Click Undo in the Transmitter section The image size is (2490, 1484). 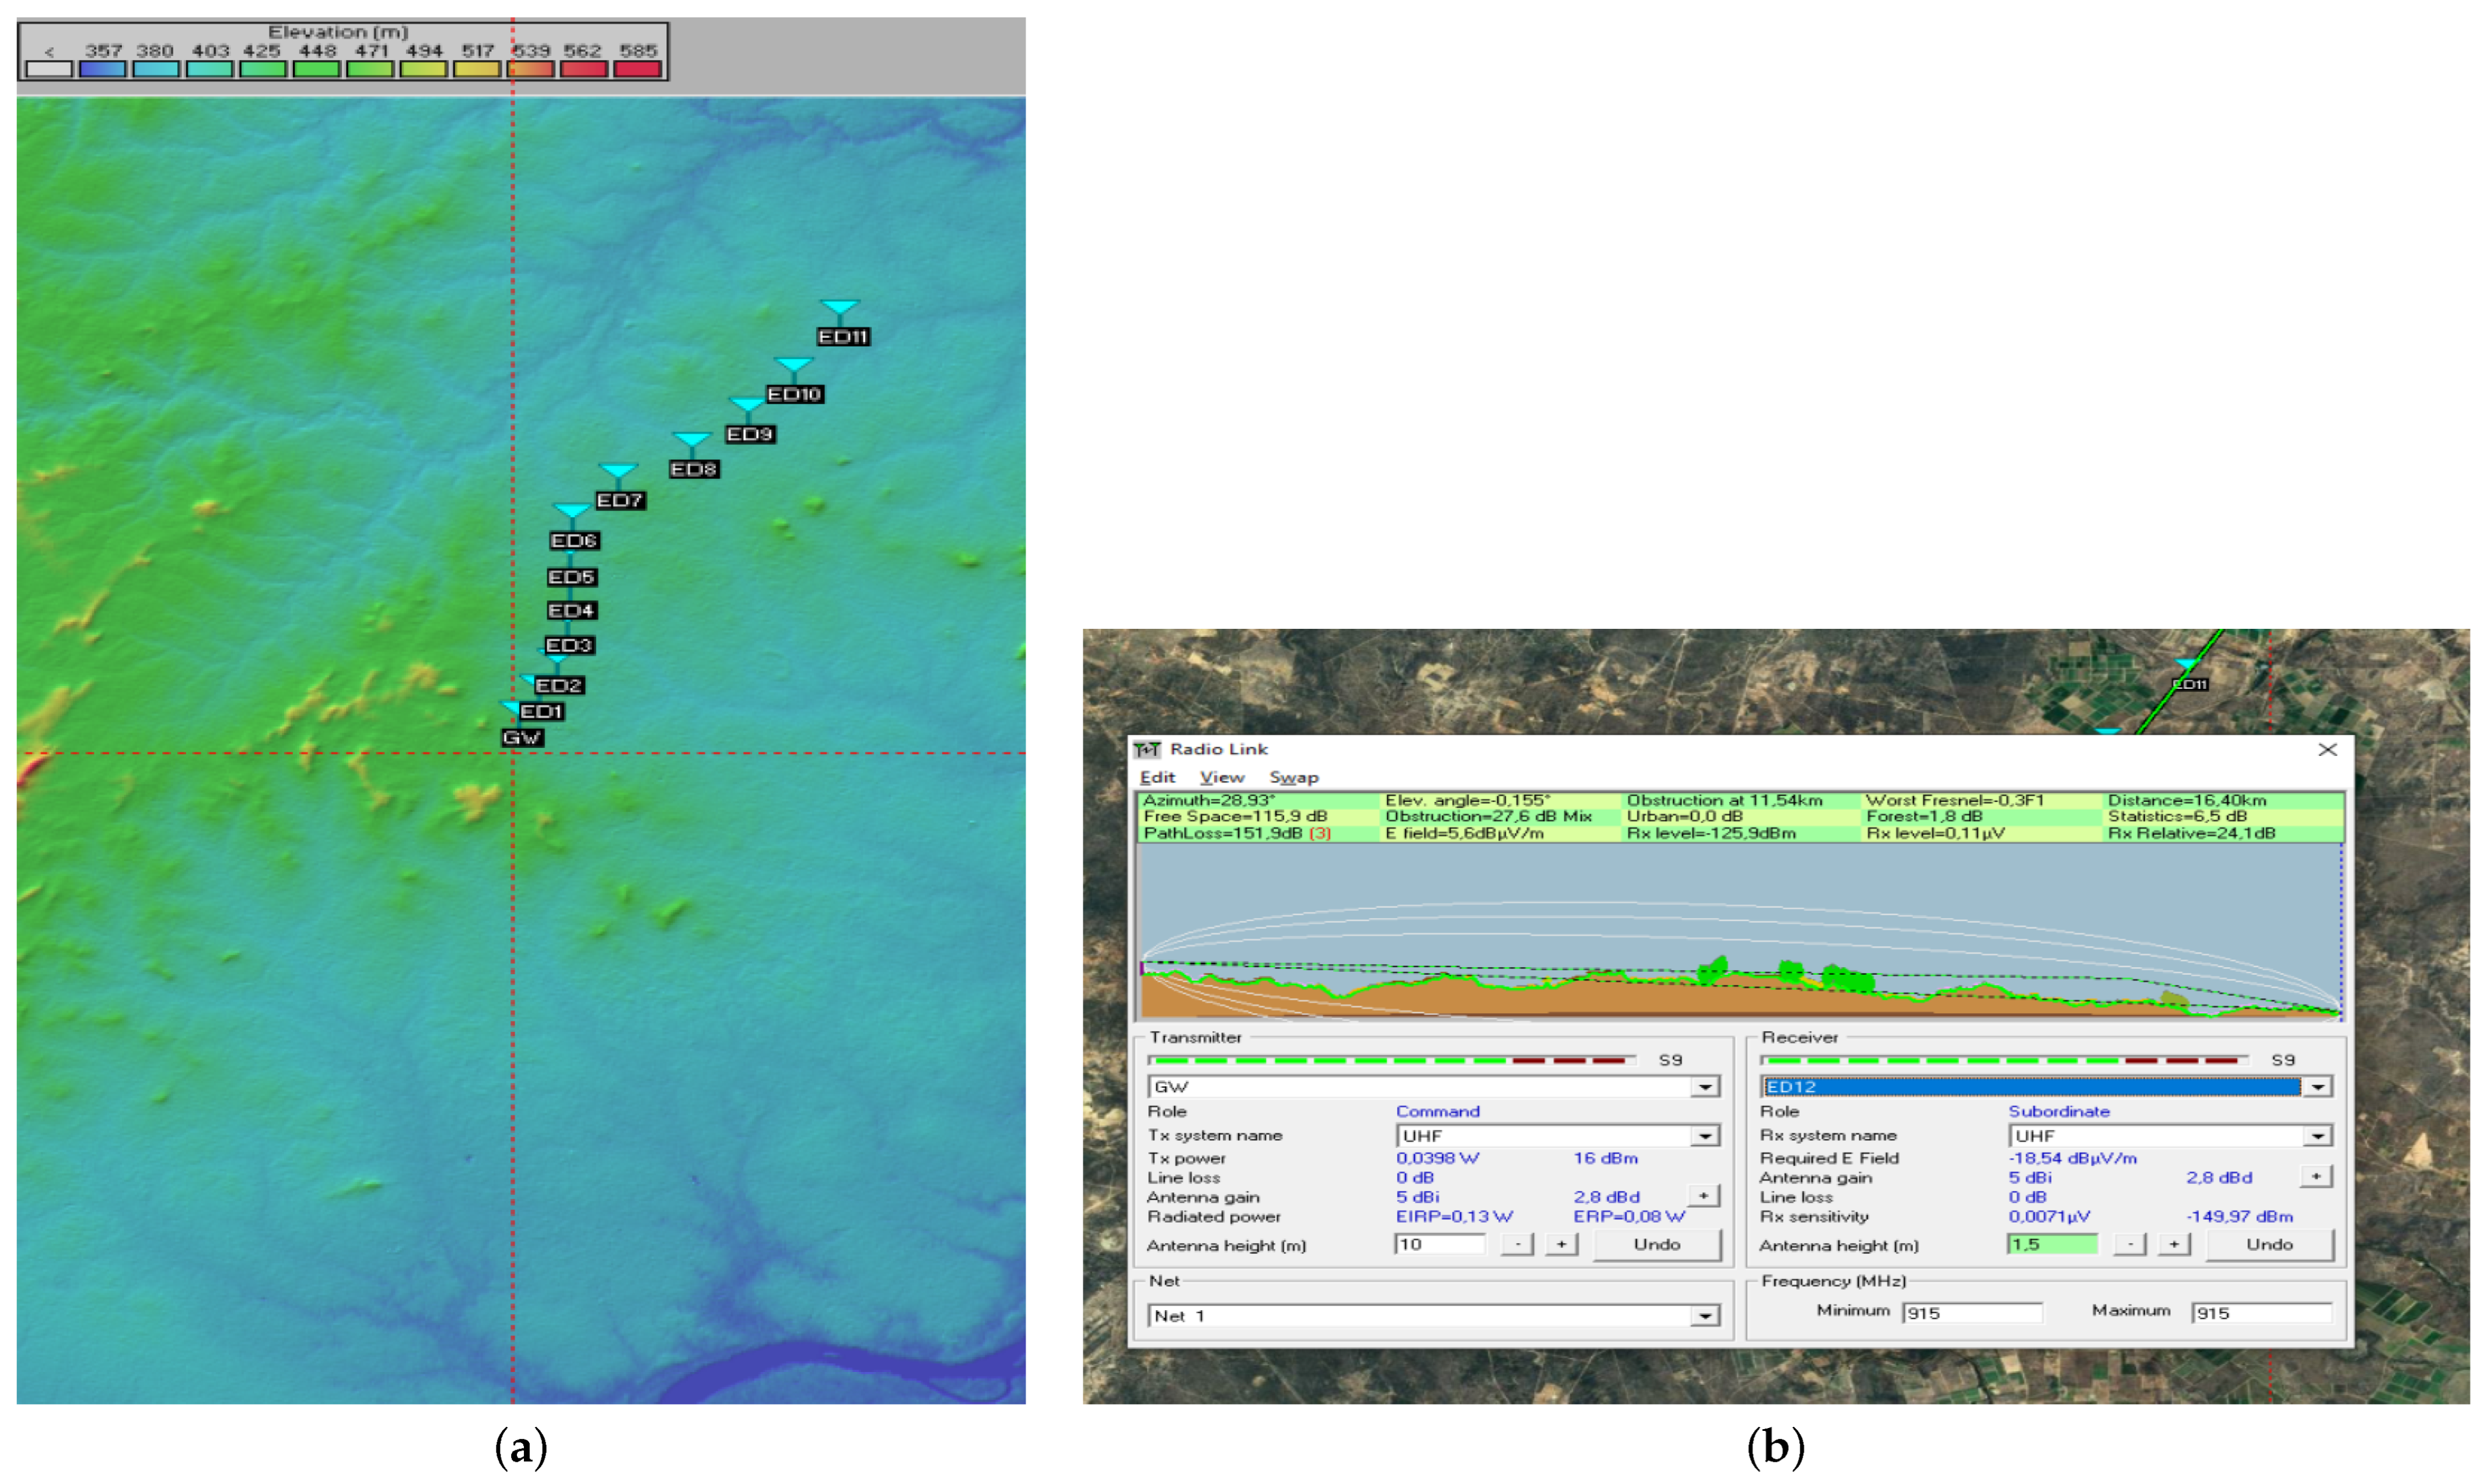(1656, 1244)
